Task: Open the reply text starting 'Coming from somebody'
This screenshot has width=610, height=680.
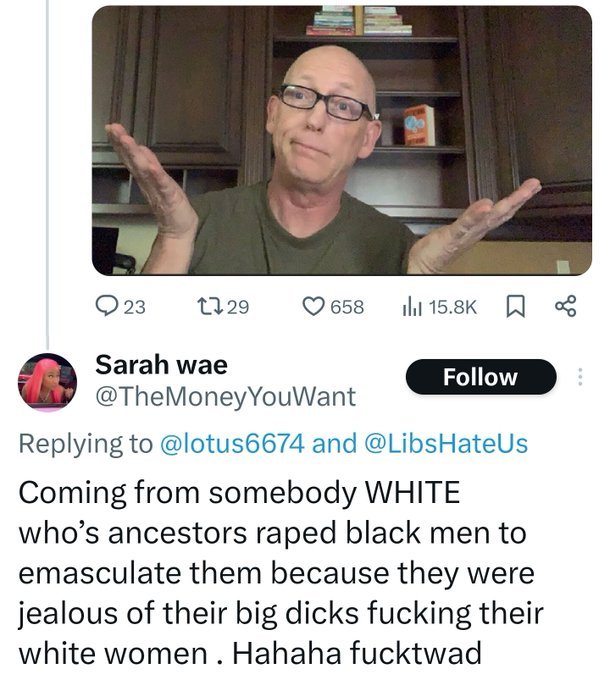Action: 281,572
